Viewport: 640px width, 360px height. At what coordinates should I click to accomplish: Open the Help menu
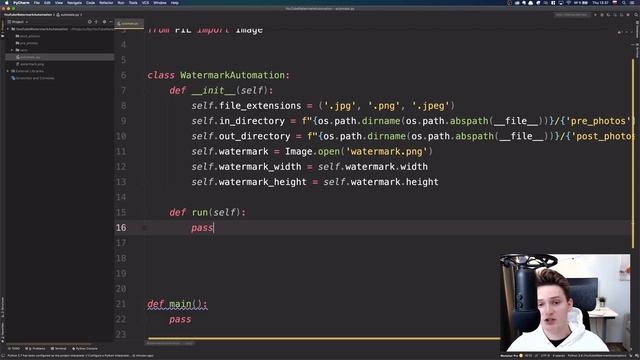pos(175,3)
